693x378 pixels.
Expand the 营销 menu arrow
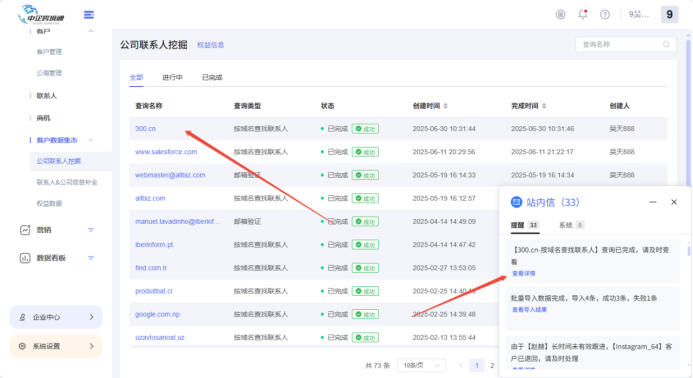pos(91,230)
